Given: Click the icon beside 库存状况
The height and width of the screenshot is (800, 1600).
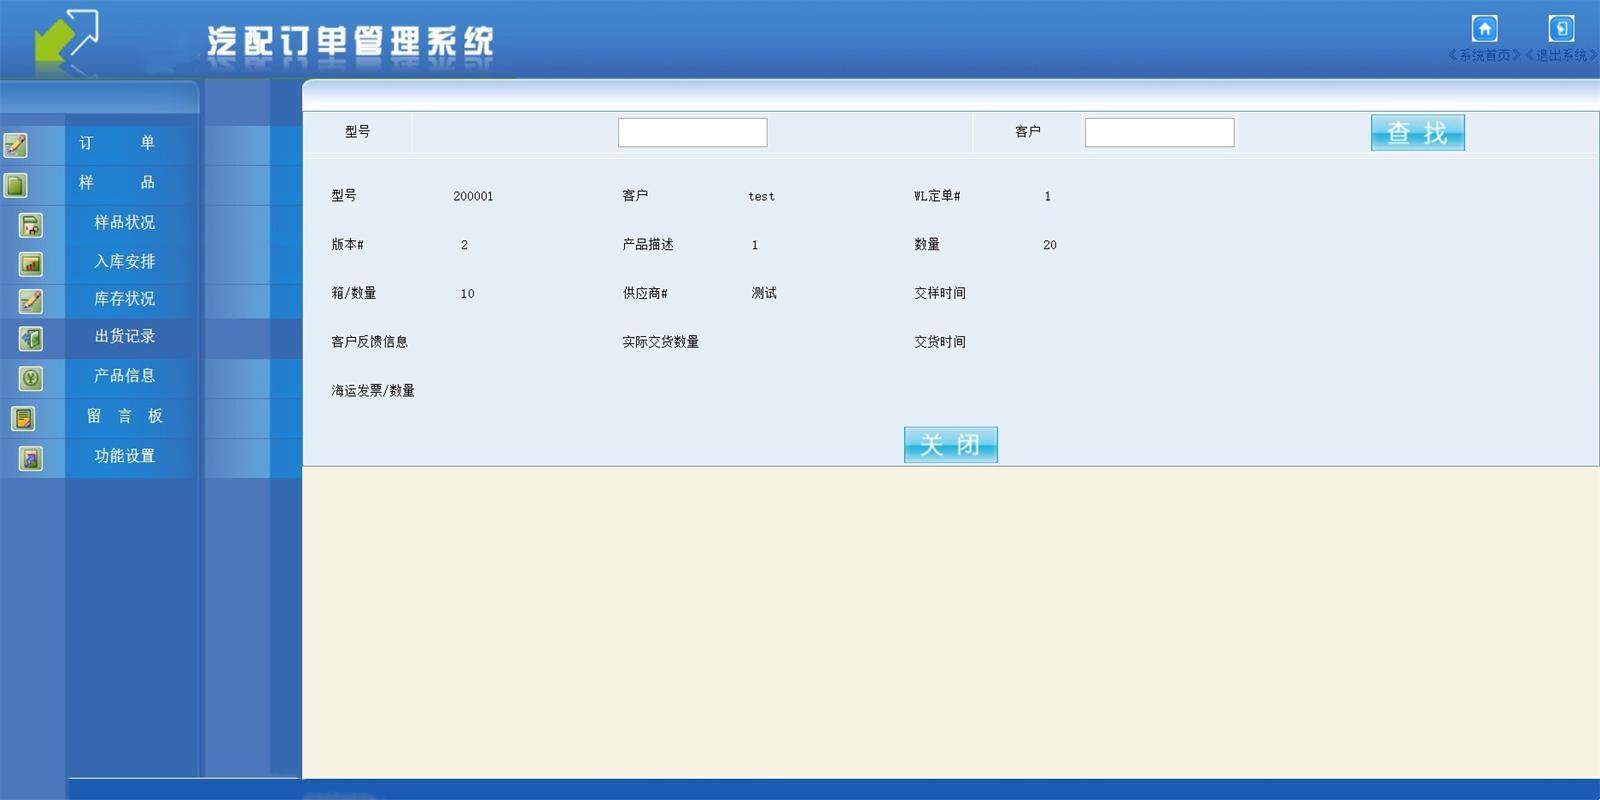Looking at the screenshot, I should pos(31,301).
